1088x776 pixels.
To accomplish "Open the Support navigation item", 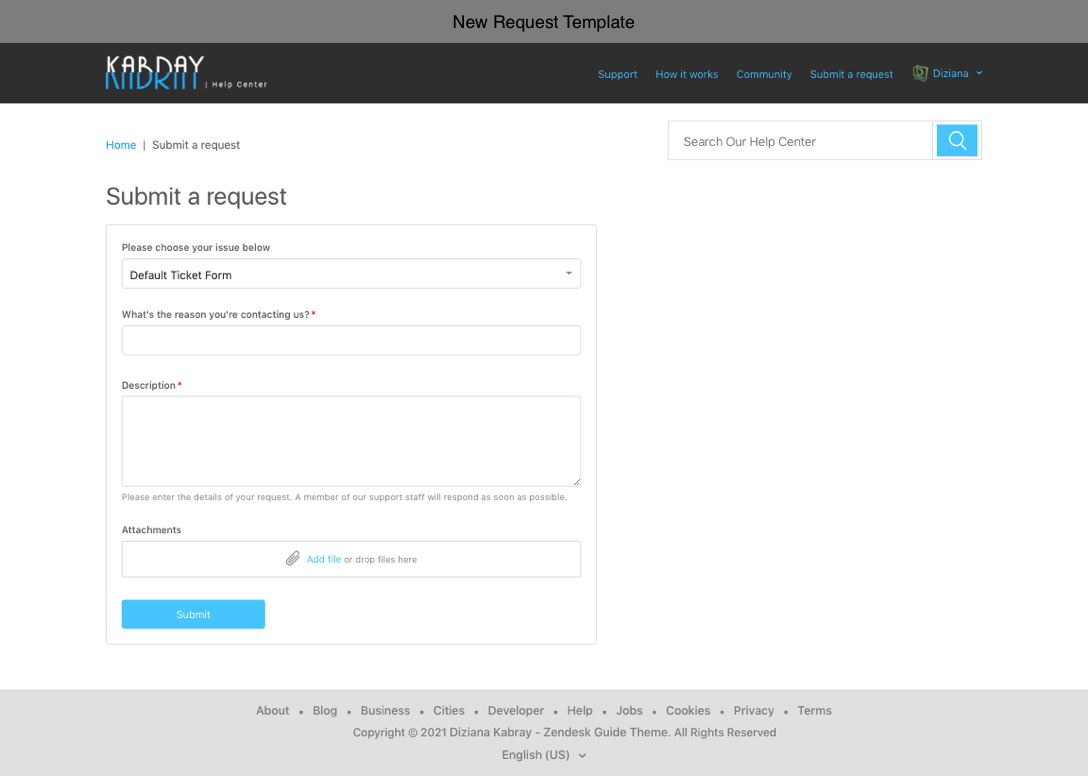I will pos(617,74).
